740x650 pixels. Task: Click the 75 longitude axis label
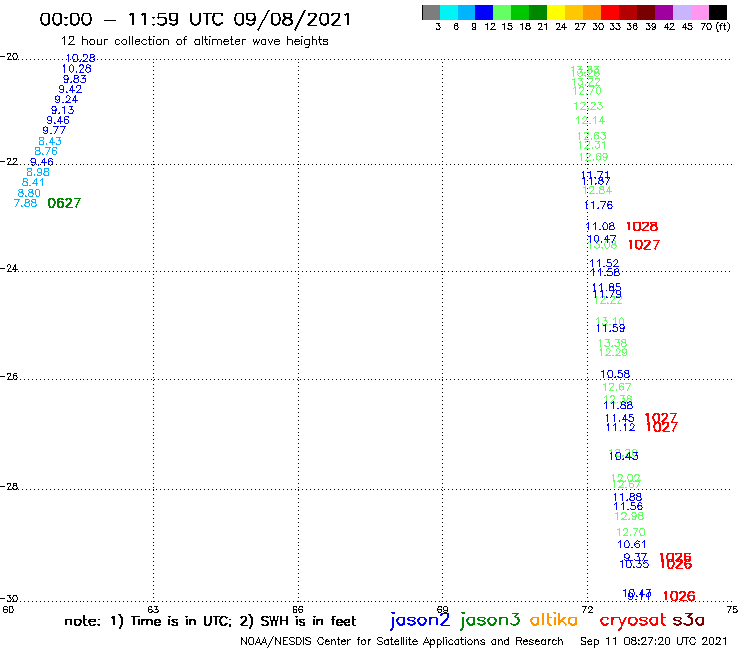click(732, 609)
